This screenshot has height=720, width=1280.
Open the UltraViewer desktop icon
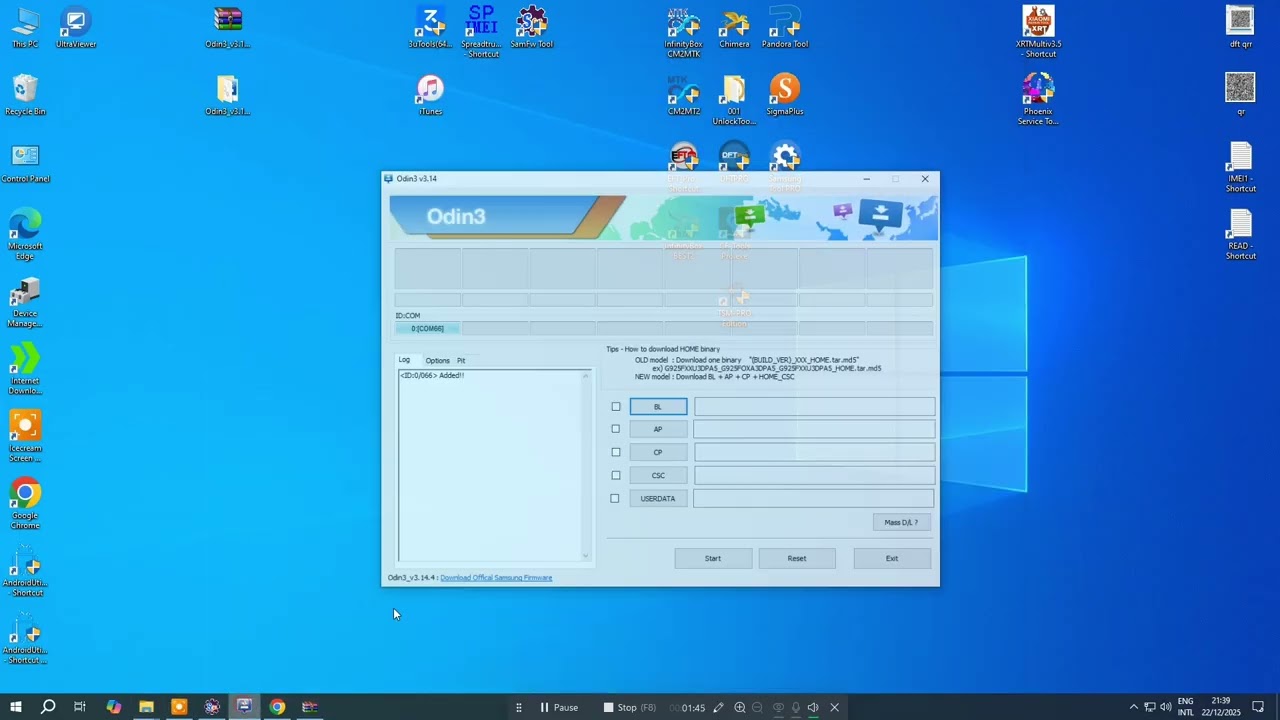(76, 28)
